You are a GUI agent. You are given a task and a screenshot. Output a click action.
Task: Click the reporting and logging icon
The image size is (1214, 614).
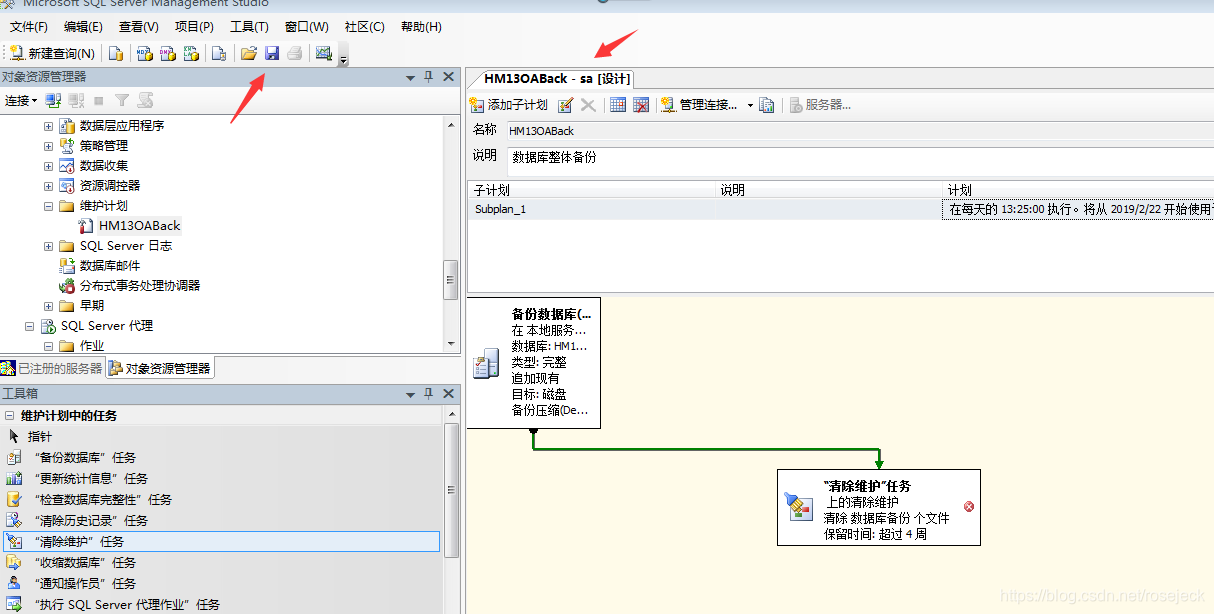pos(767,105)
